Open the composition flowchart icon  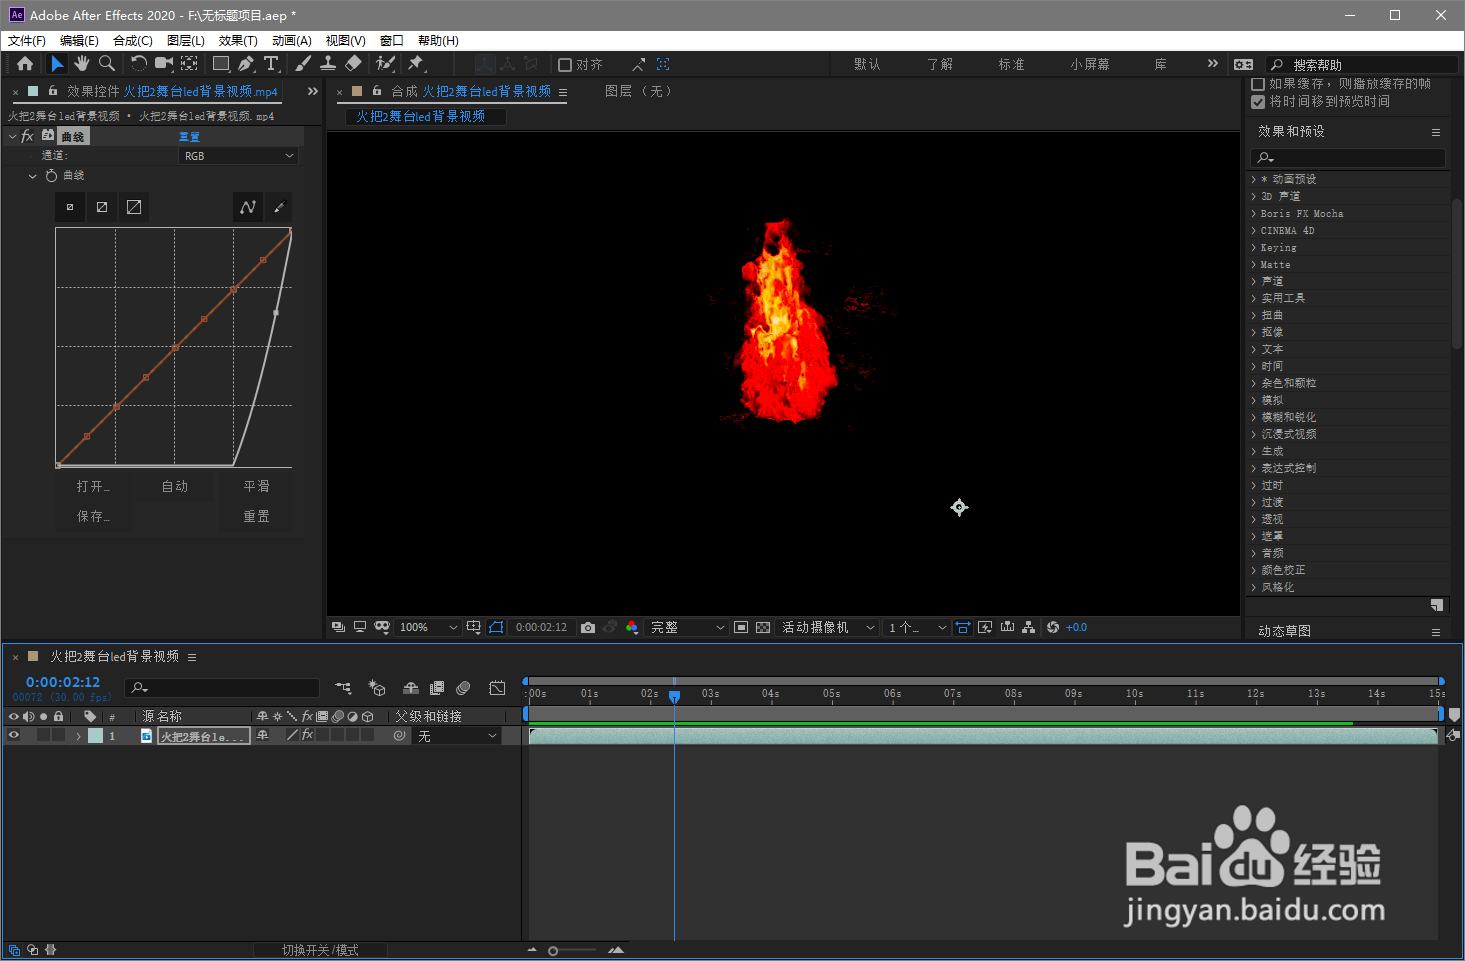[x=1029, y=627]
